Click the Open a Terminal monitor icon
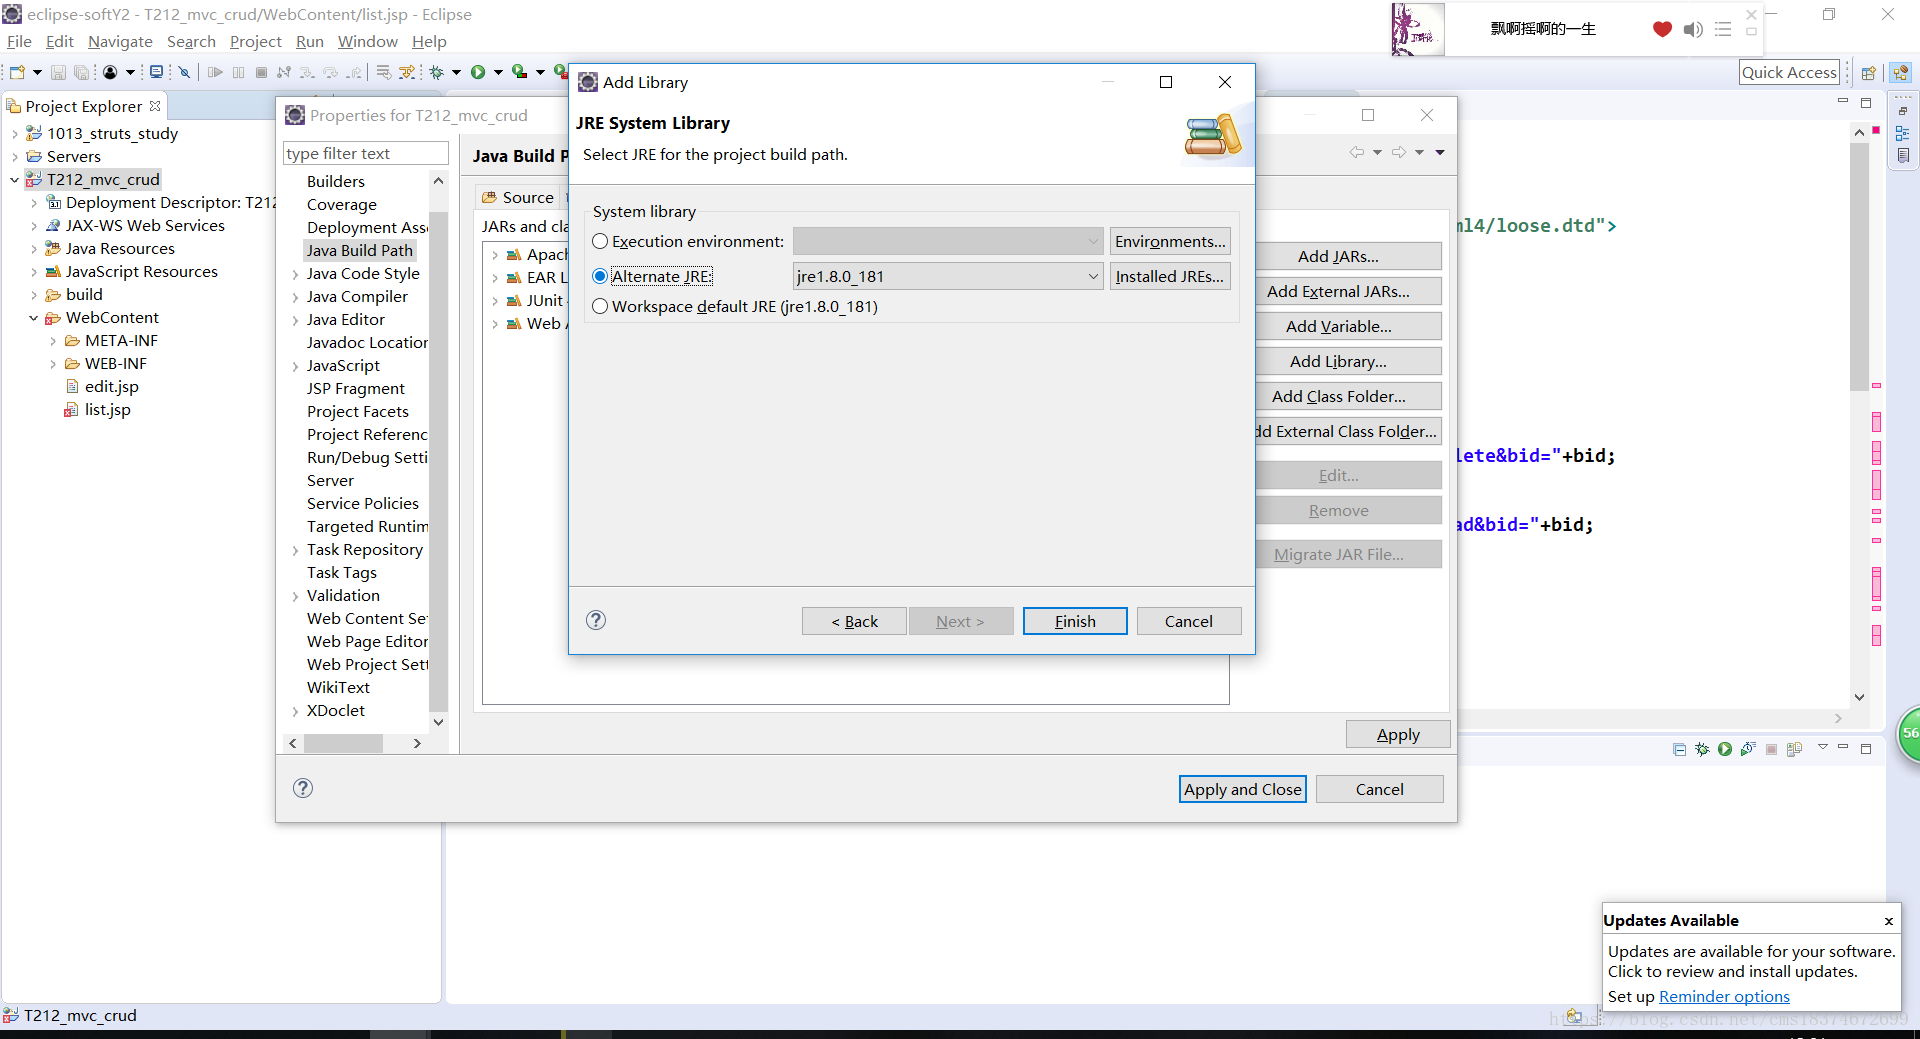1920x1039 pixels. tap(156, 72)
